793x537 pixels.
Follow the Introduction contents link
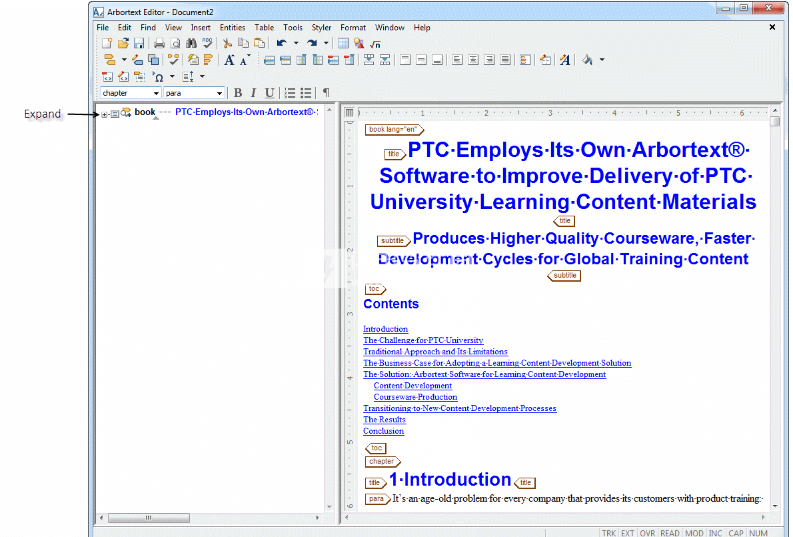[385, 329]
